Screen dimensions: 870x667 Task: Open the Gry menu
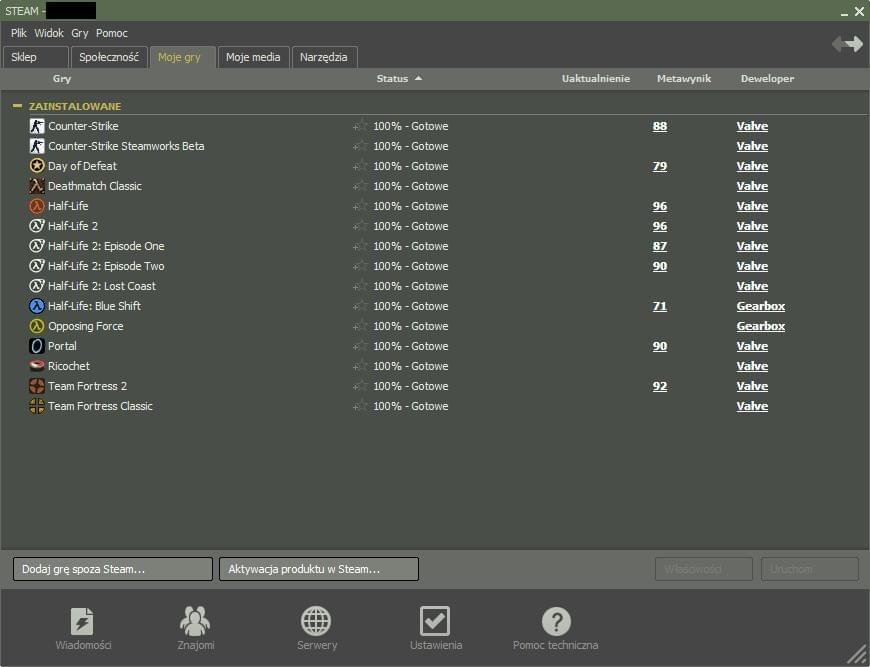pos(79,33)
